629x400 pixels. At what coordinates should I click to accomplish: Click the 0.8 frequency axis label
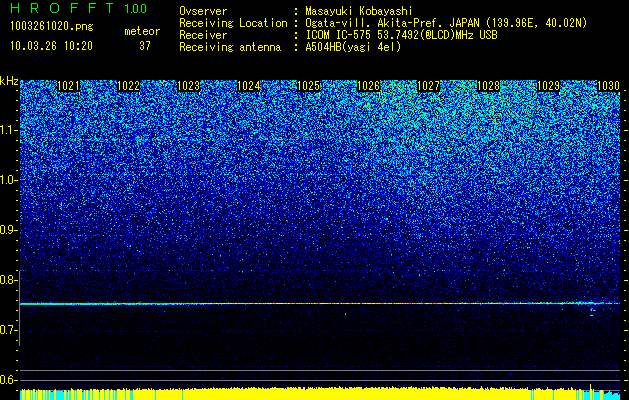[x=8, y=280]
